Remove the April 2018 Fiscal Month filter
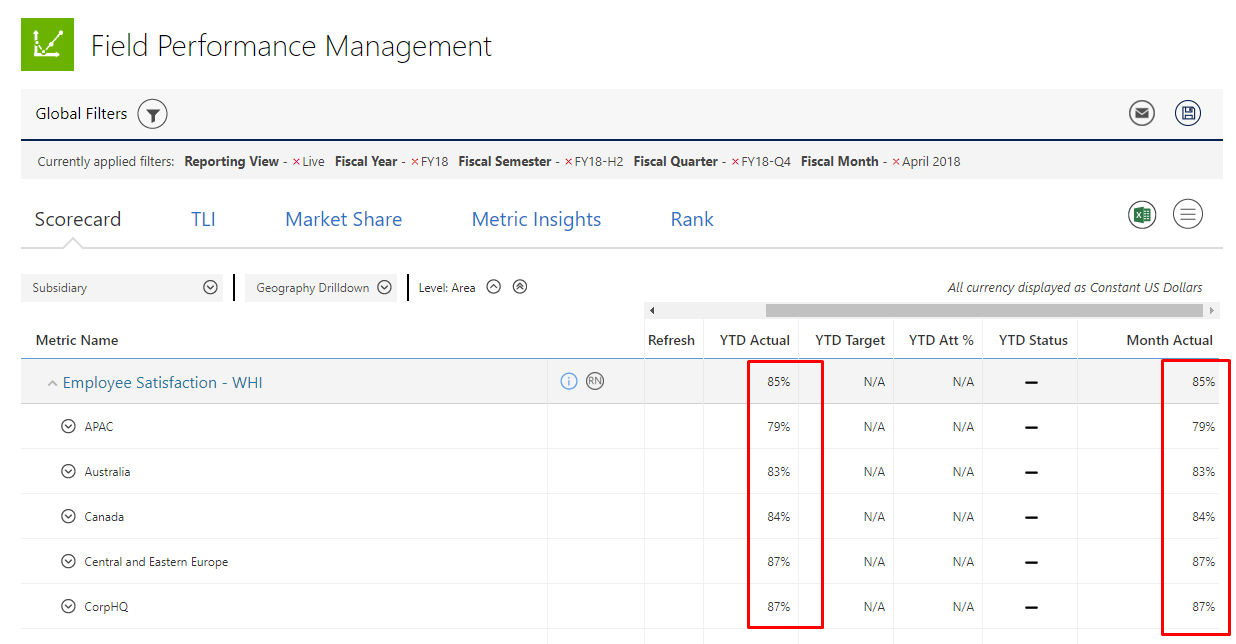 tap(896, 162)
